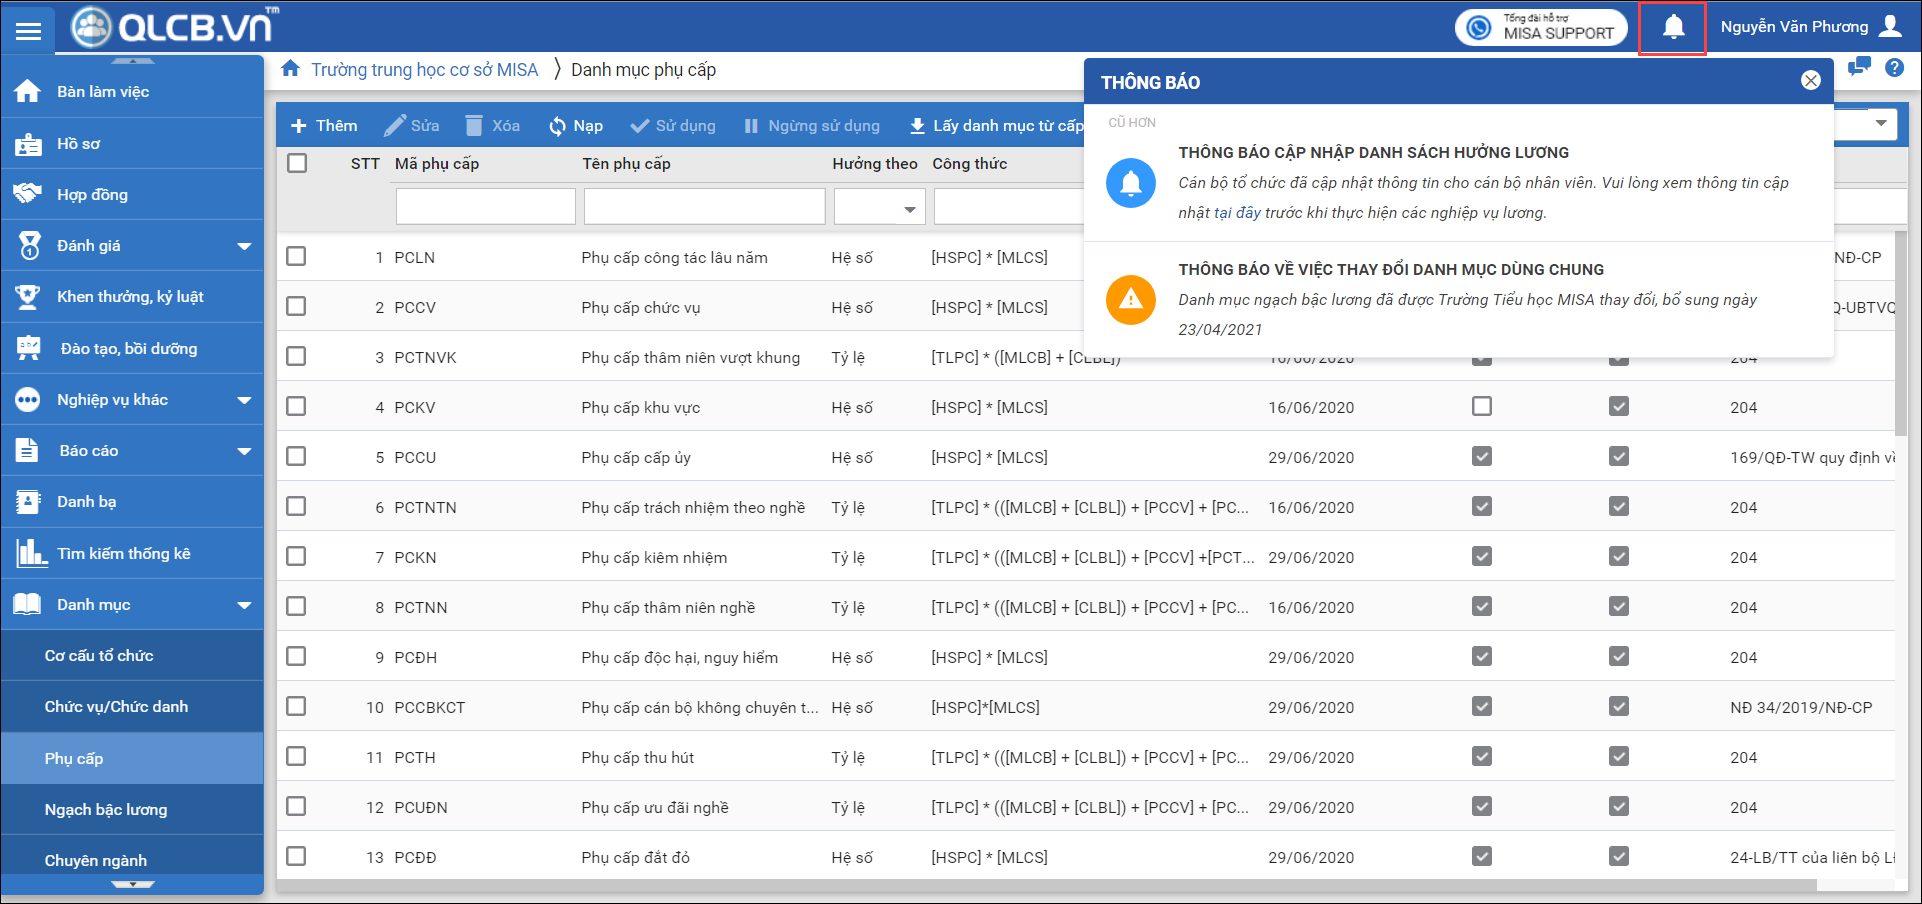The height and width of the screenshot is (904, 1922).
Task: Click the home icon in breadcrumb
Action: point(290,69)
